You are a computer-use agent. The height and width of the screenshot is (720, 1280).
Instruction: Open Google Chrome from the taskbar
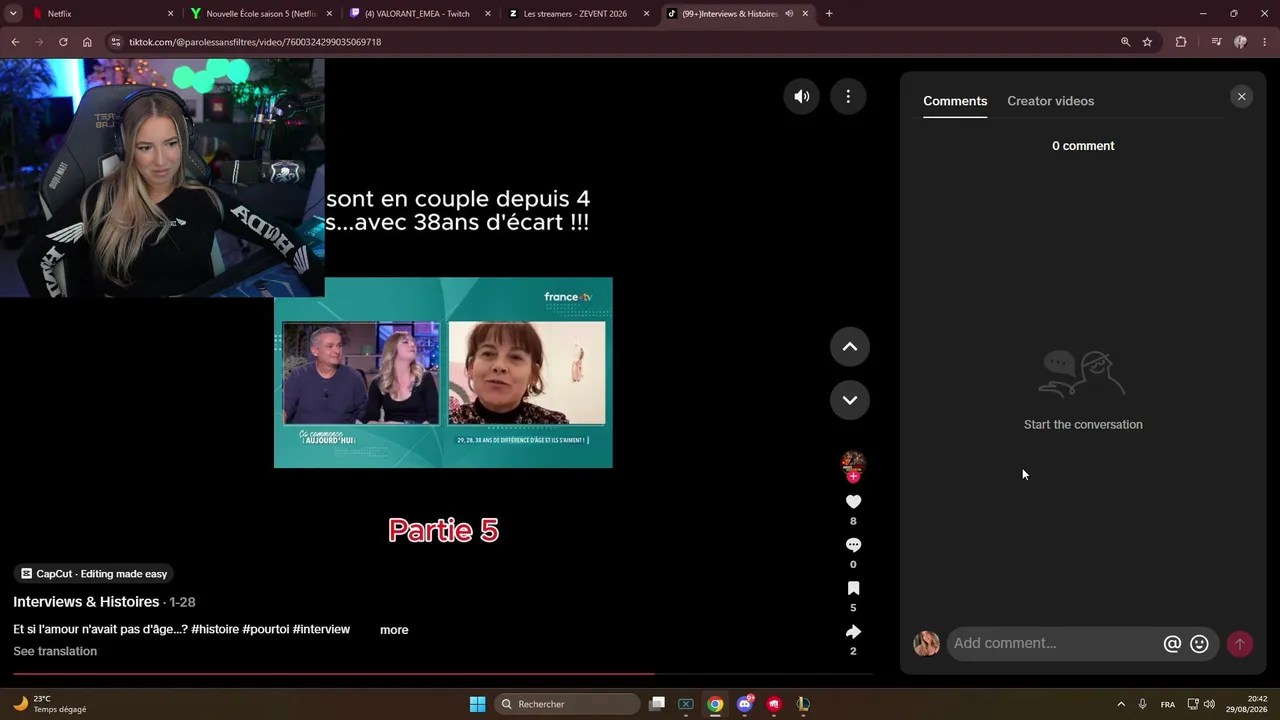pos(715,704)
